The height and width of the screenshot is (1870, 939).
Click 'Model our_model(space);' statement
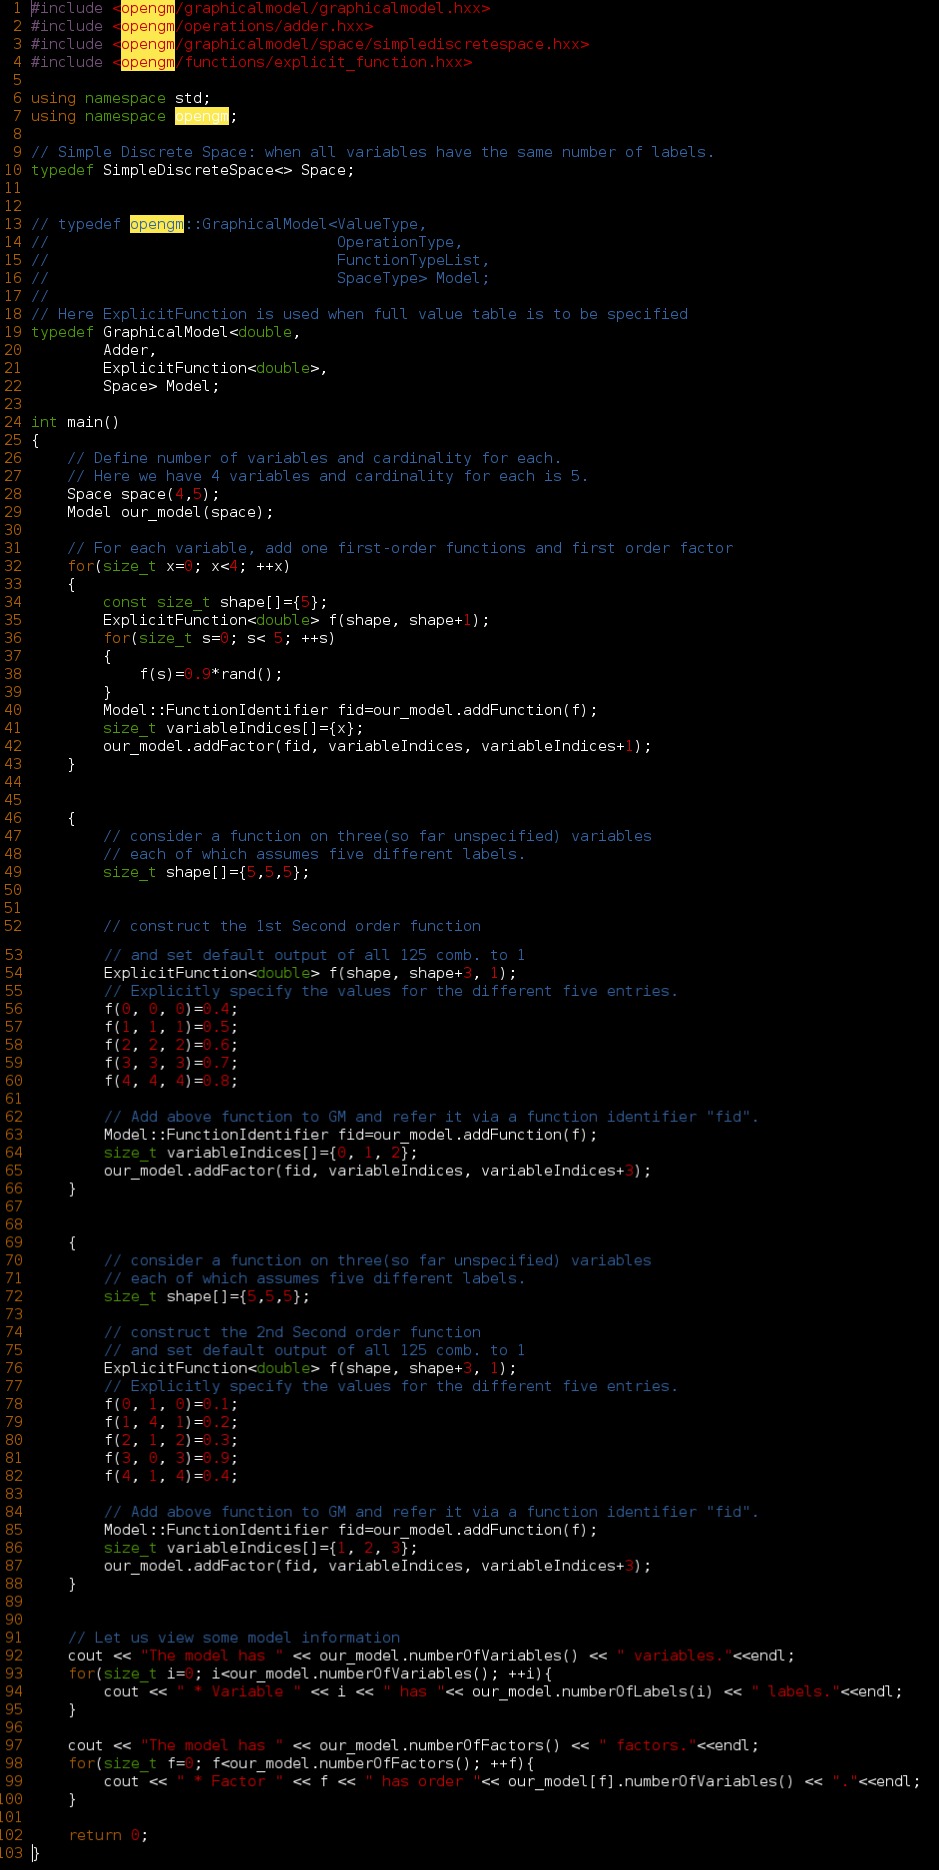[x=170, y=512]
